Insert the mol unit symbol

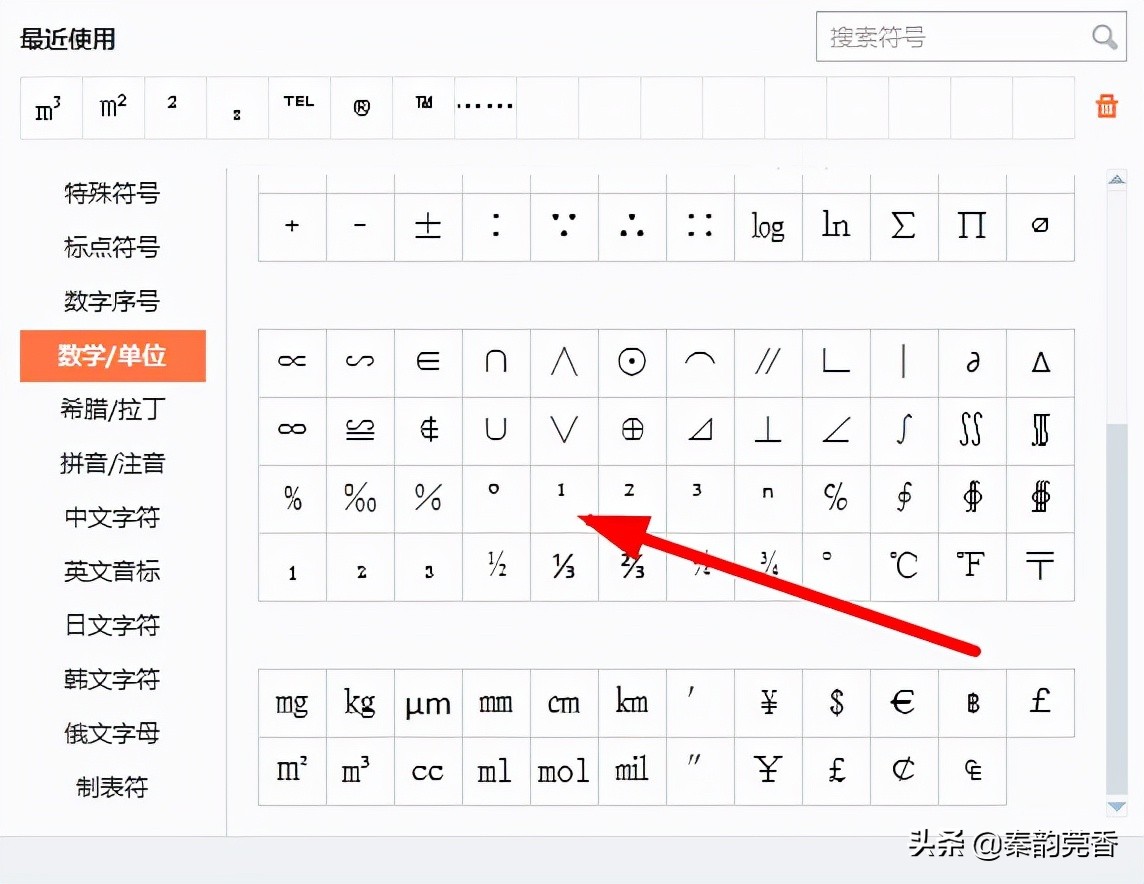(x=563, y=771)
